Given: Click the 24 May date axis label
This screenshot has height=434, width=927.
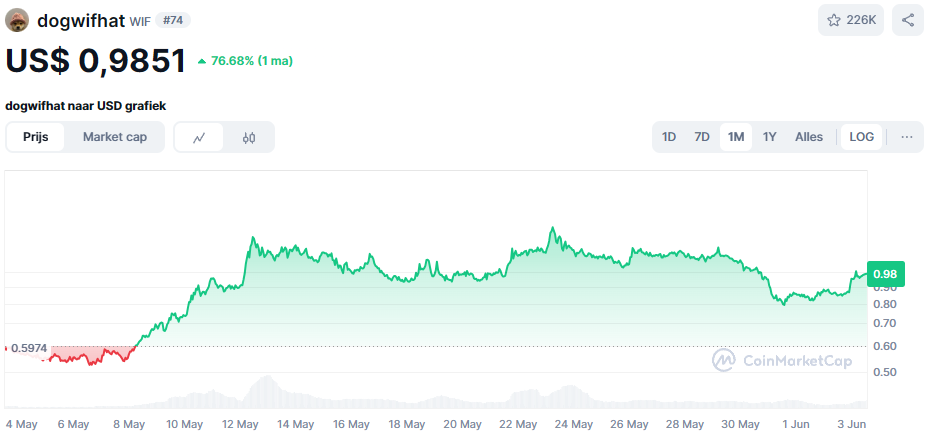Looking at the screenshot, I should (x=575, y=424).
